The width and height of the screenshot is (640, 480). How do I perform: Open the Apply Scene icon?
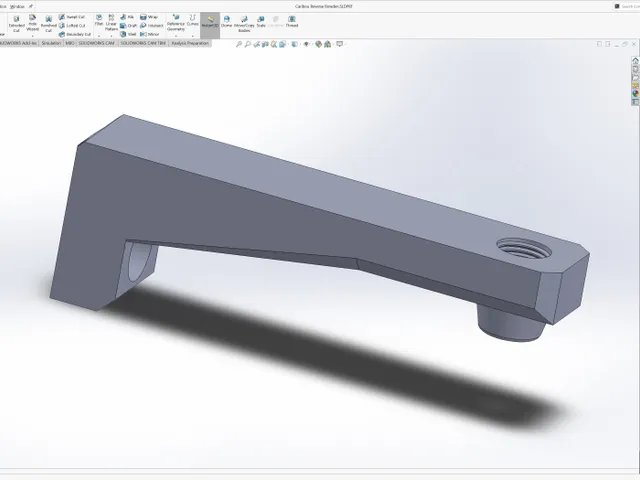pyautogui.click(x=327, y=44)
